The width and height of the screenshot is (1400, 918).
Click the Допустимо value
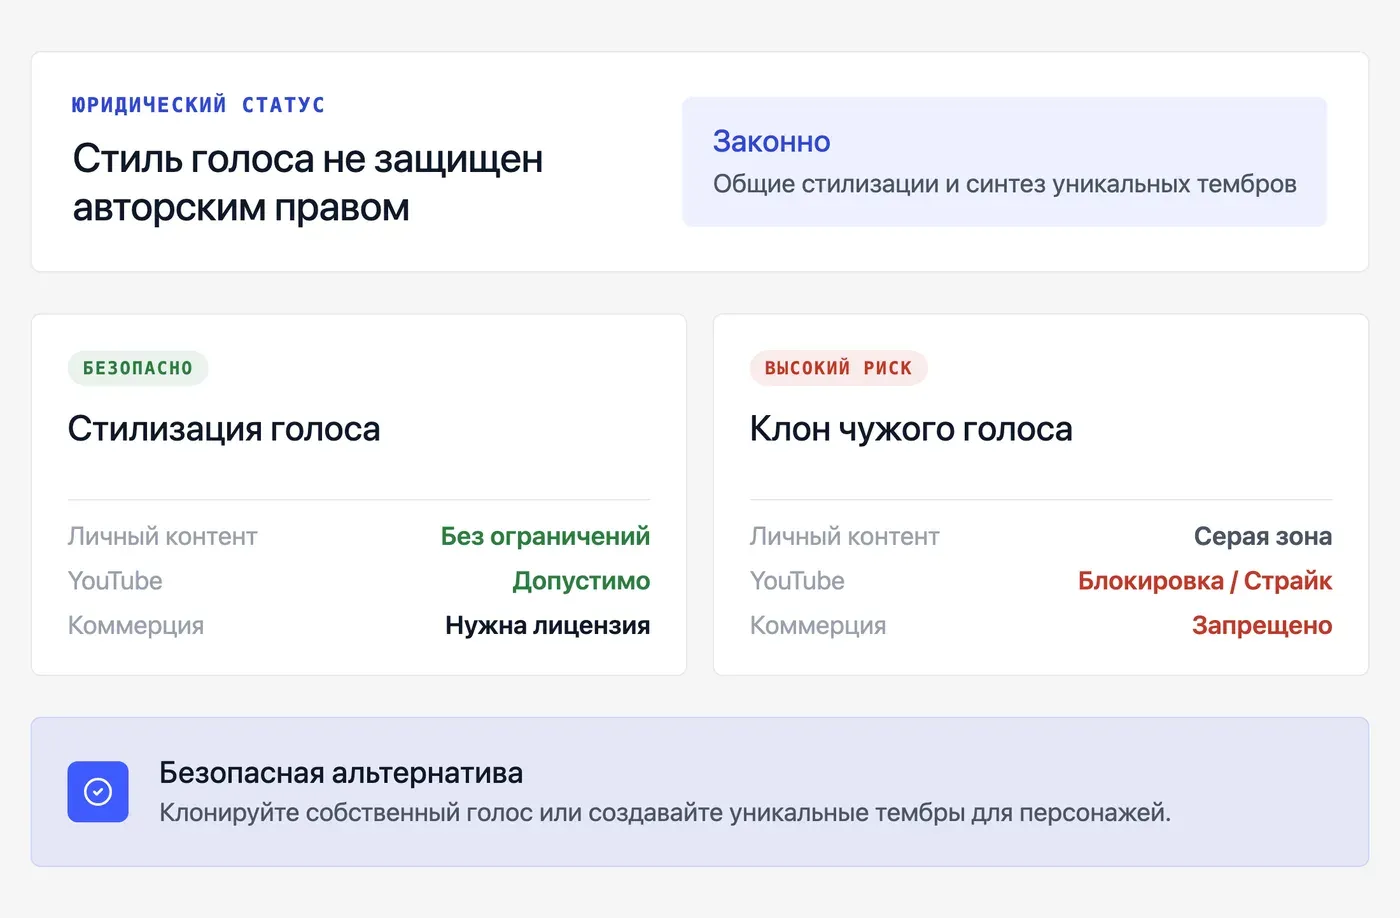(581, 581)
